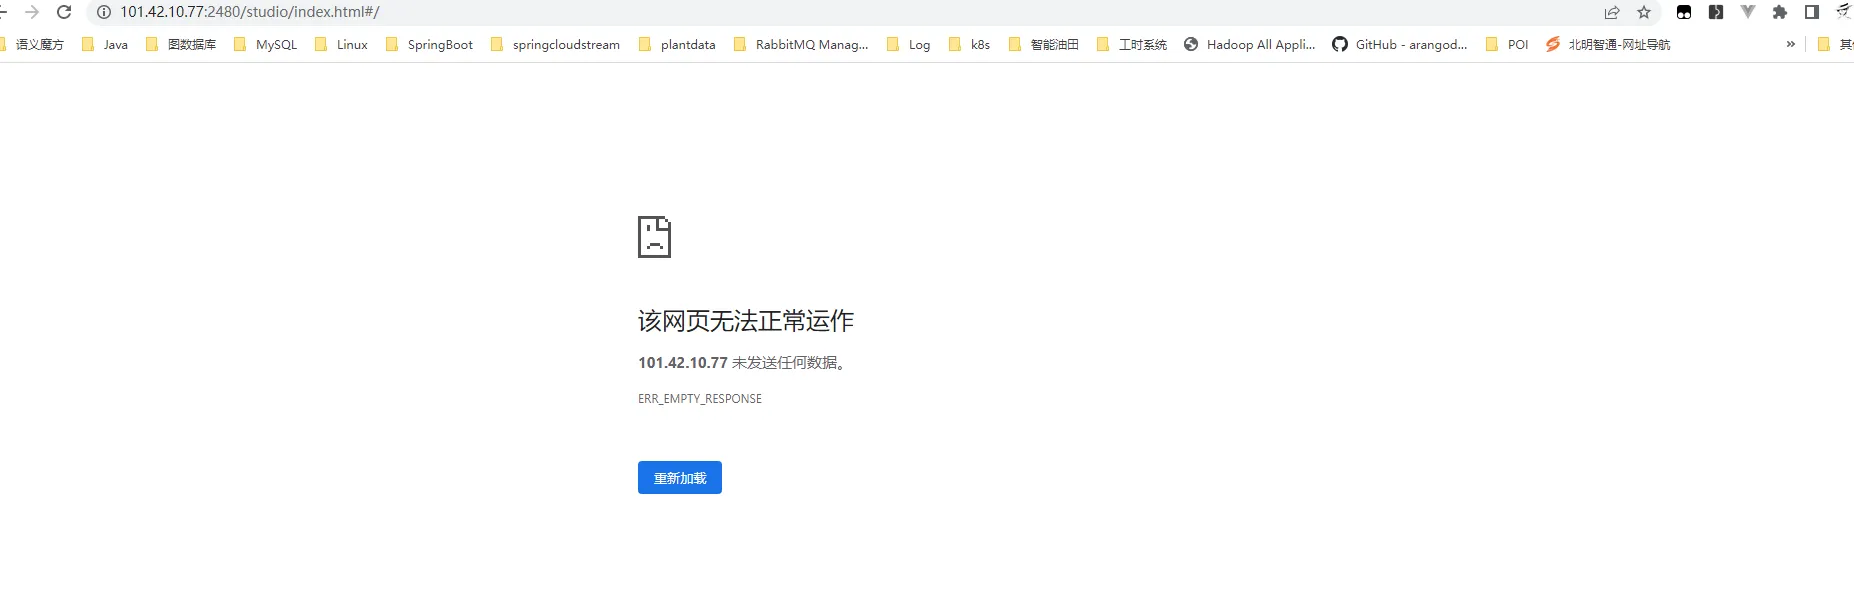1854x598 pixels.
Task: Click the forward navigation arrow
Action: pyautogui.click(x=32, y=12)
